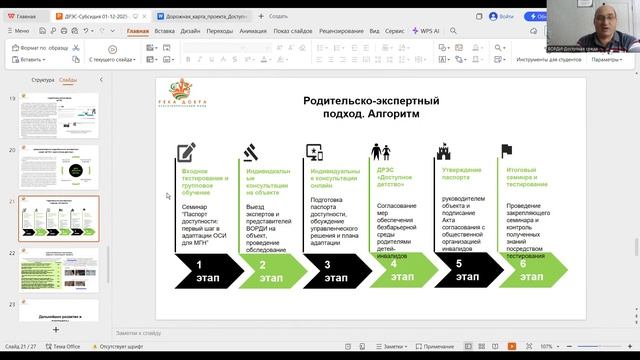Click 'Тема Office' in the status bar
Viewport: 640px width, 360px height.
(63, 346)
